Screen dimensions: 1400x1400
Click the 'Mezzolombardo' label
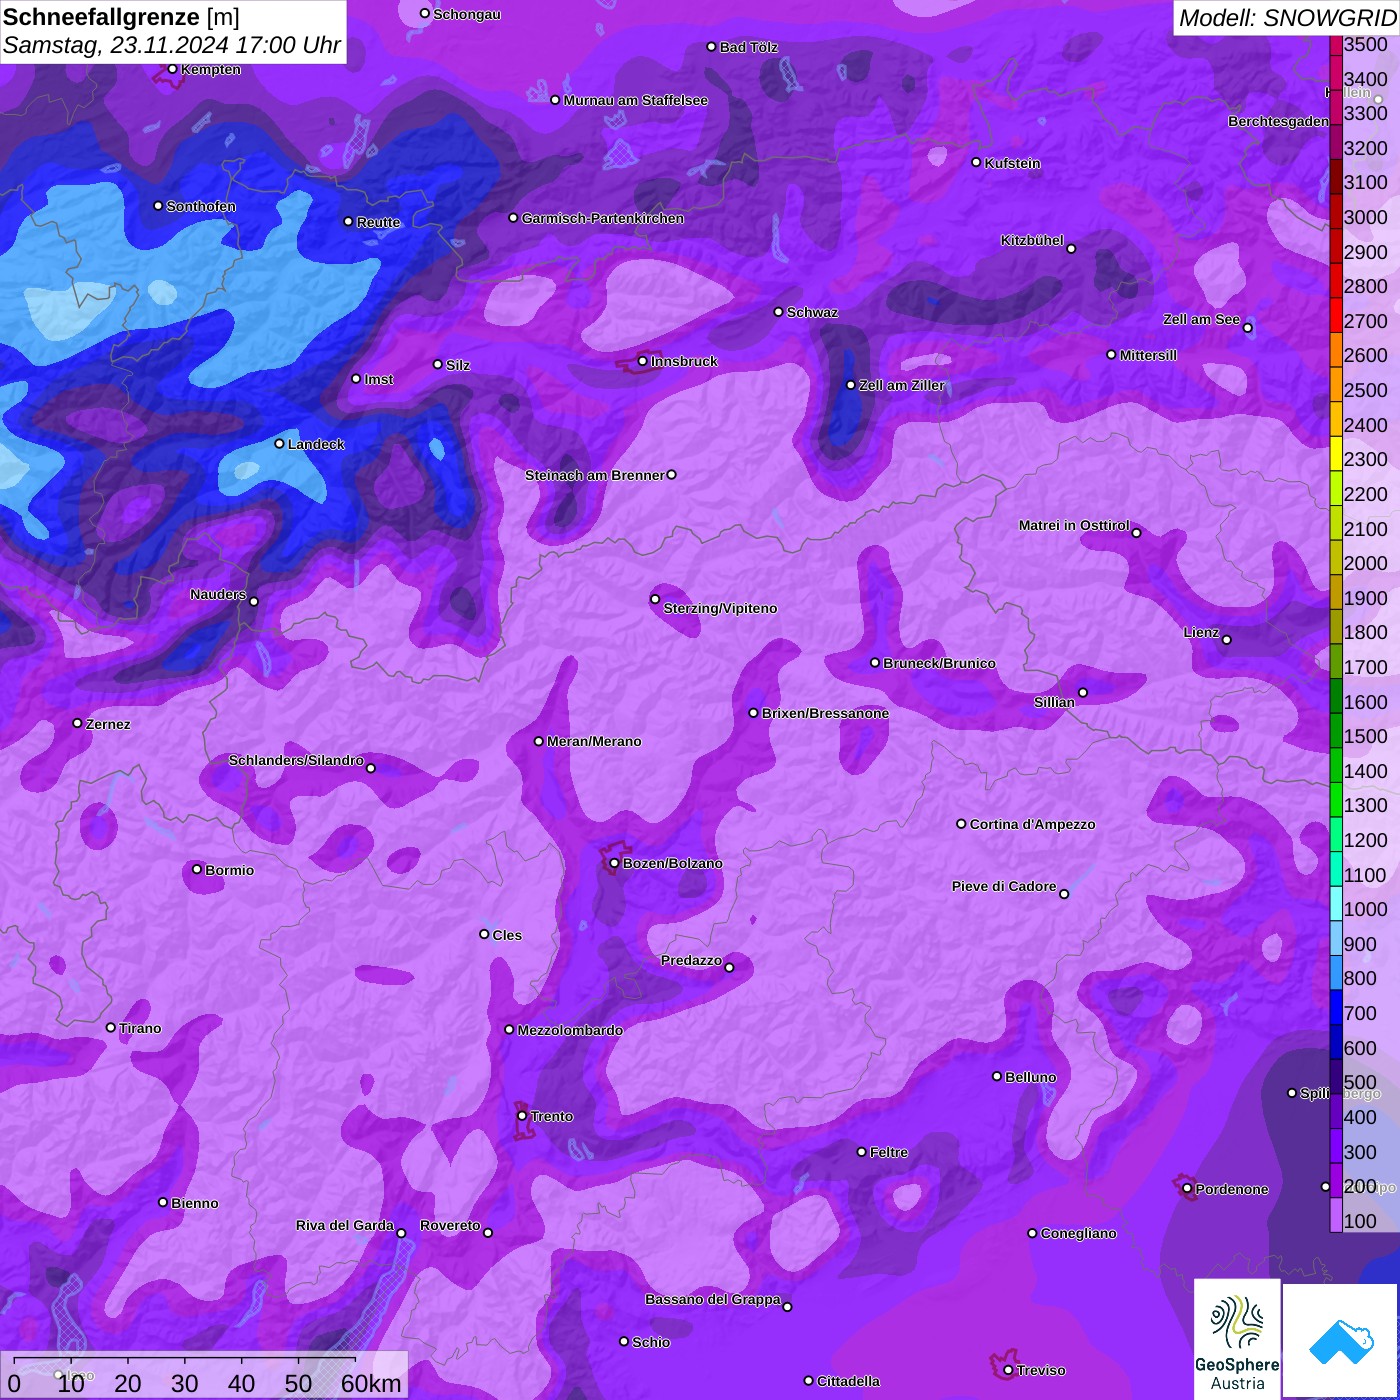[570, 1030]
